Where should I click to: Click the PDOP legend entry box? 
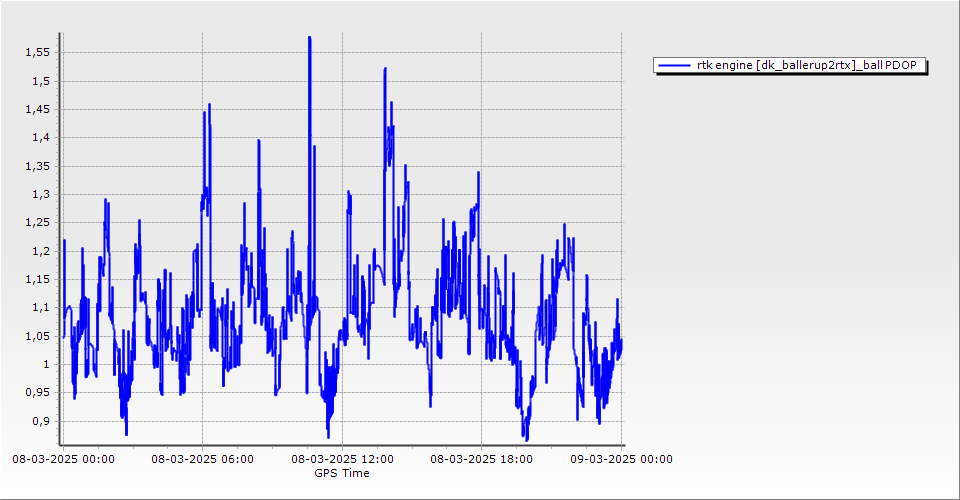(790, 65)
